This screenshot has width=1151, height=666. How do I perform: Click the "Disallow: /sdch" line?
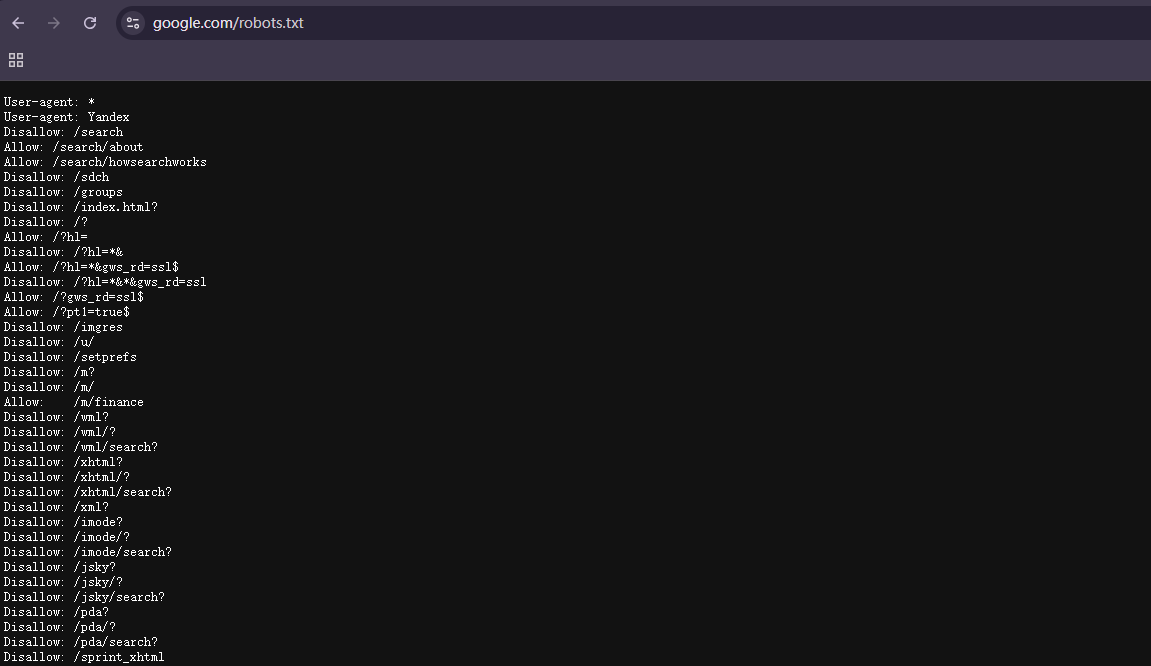pyautogui.click(x=56, y=177)
